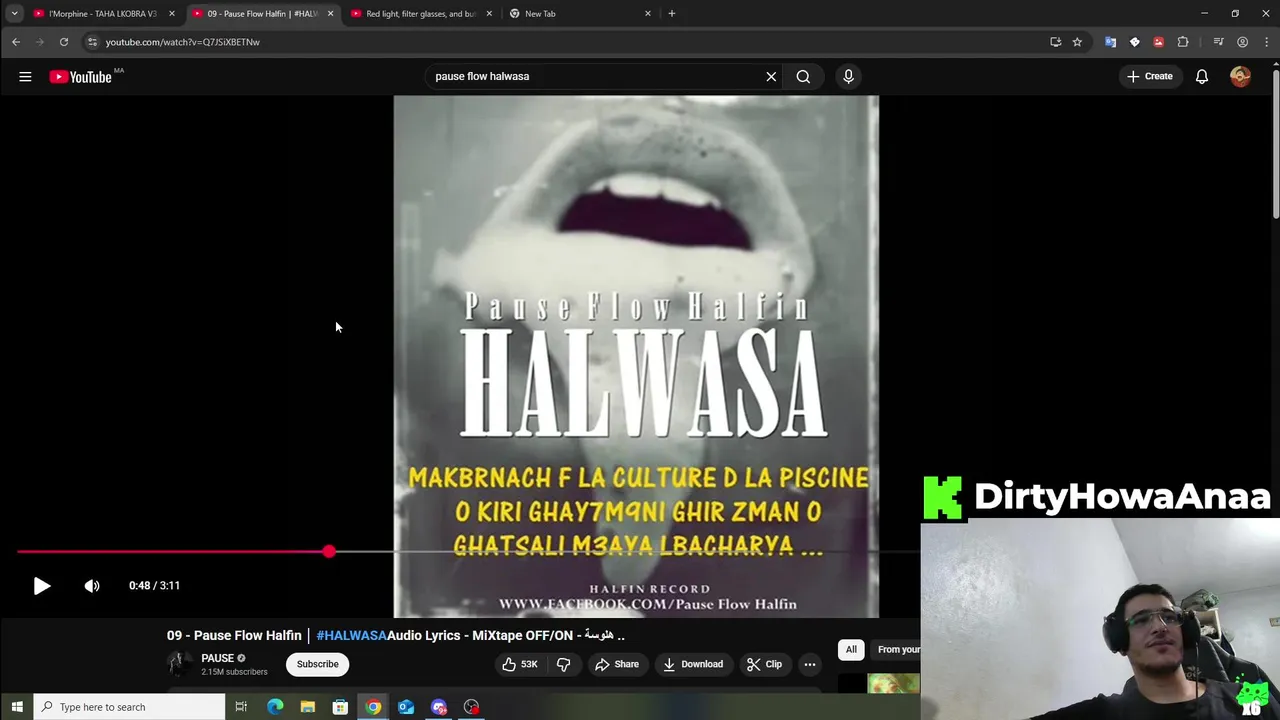Open the YouTube guide hamburger menu

point(25,76)
